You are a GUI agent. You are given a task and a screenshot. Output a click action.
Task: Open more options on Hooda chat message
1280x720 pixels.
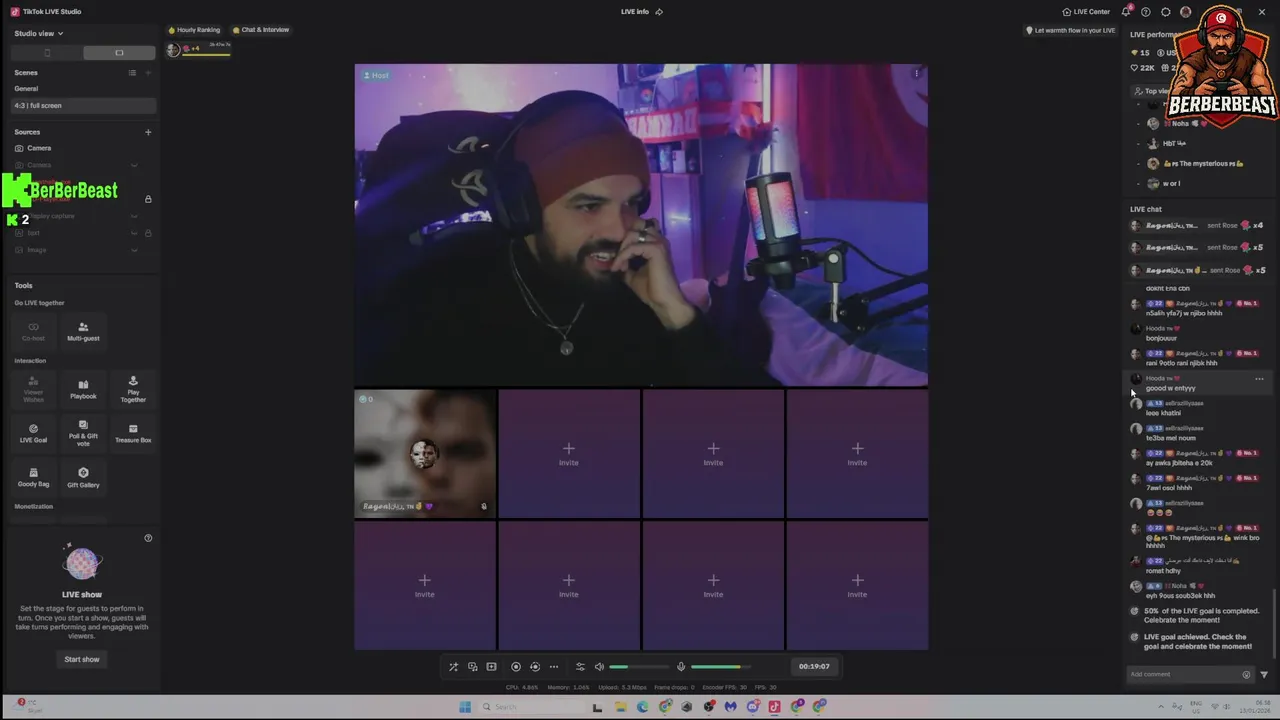(1259, 379)
